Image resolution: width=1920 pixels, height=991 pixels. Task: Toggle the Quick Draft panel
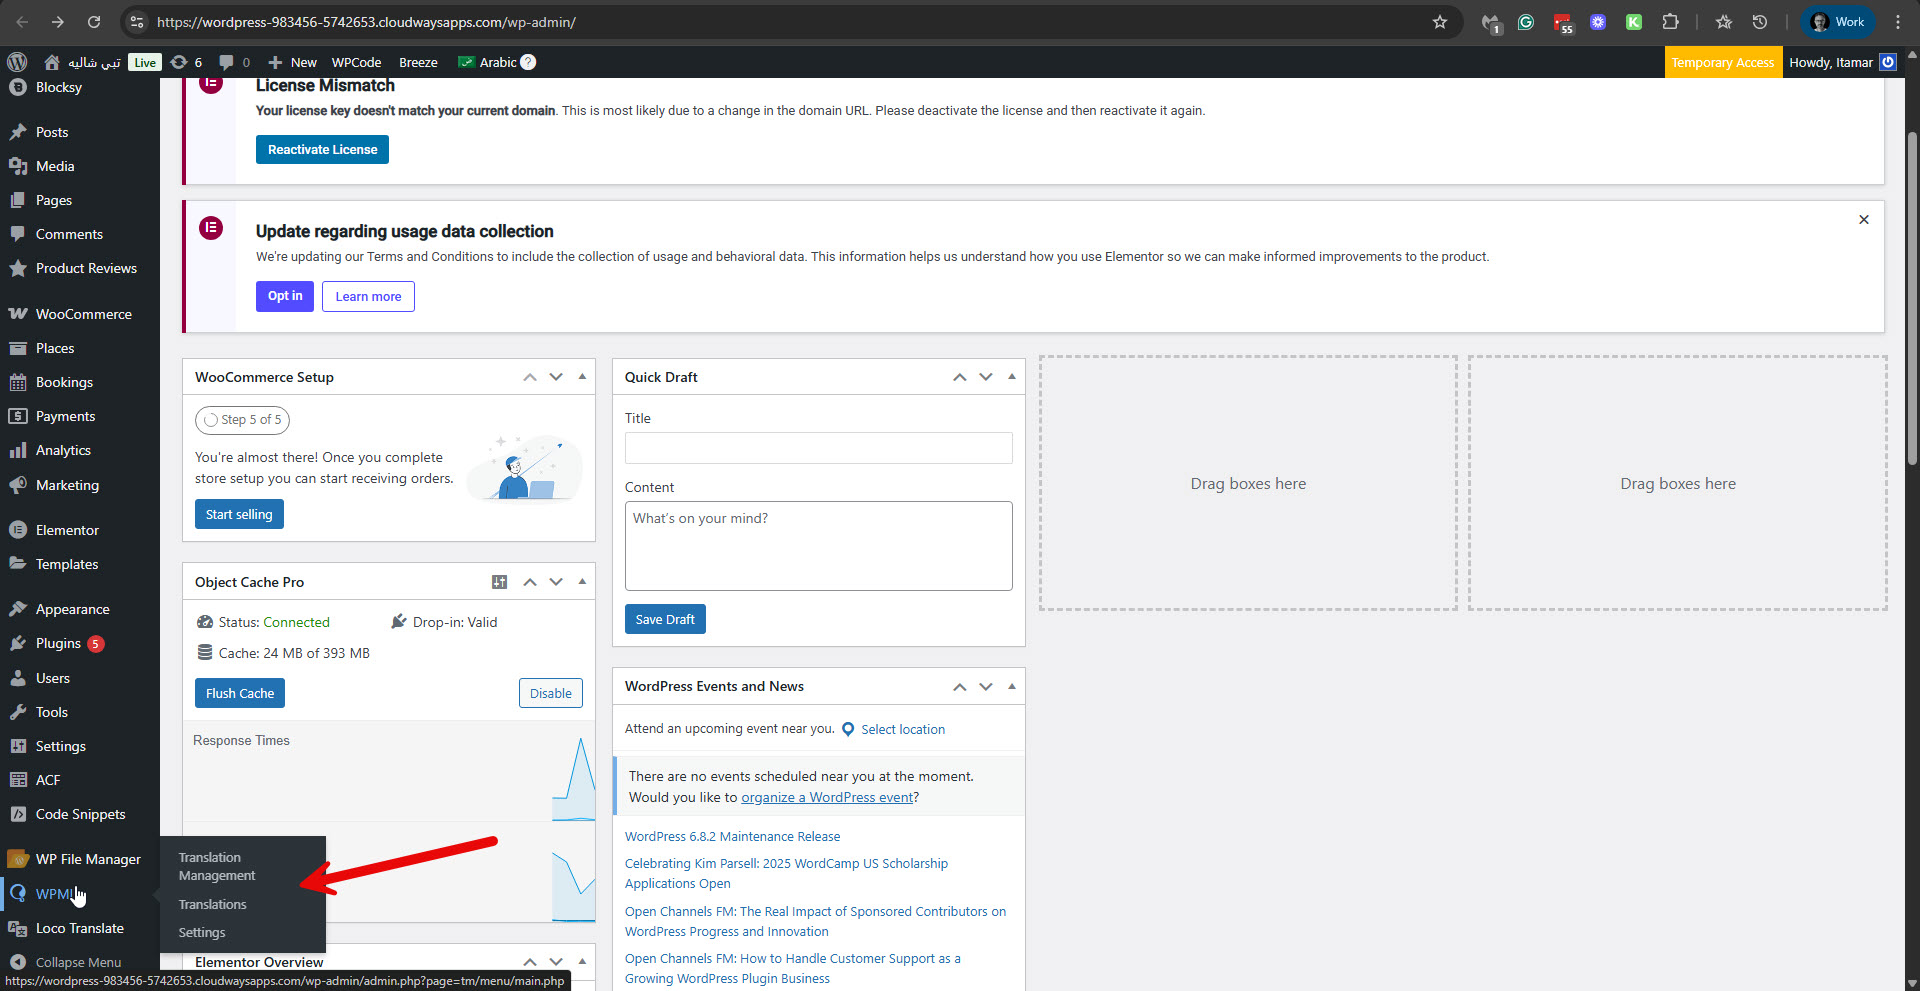coord(1012,377)
